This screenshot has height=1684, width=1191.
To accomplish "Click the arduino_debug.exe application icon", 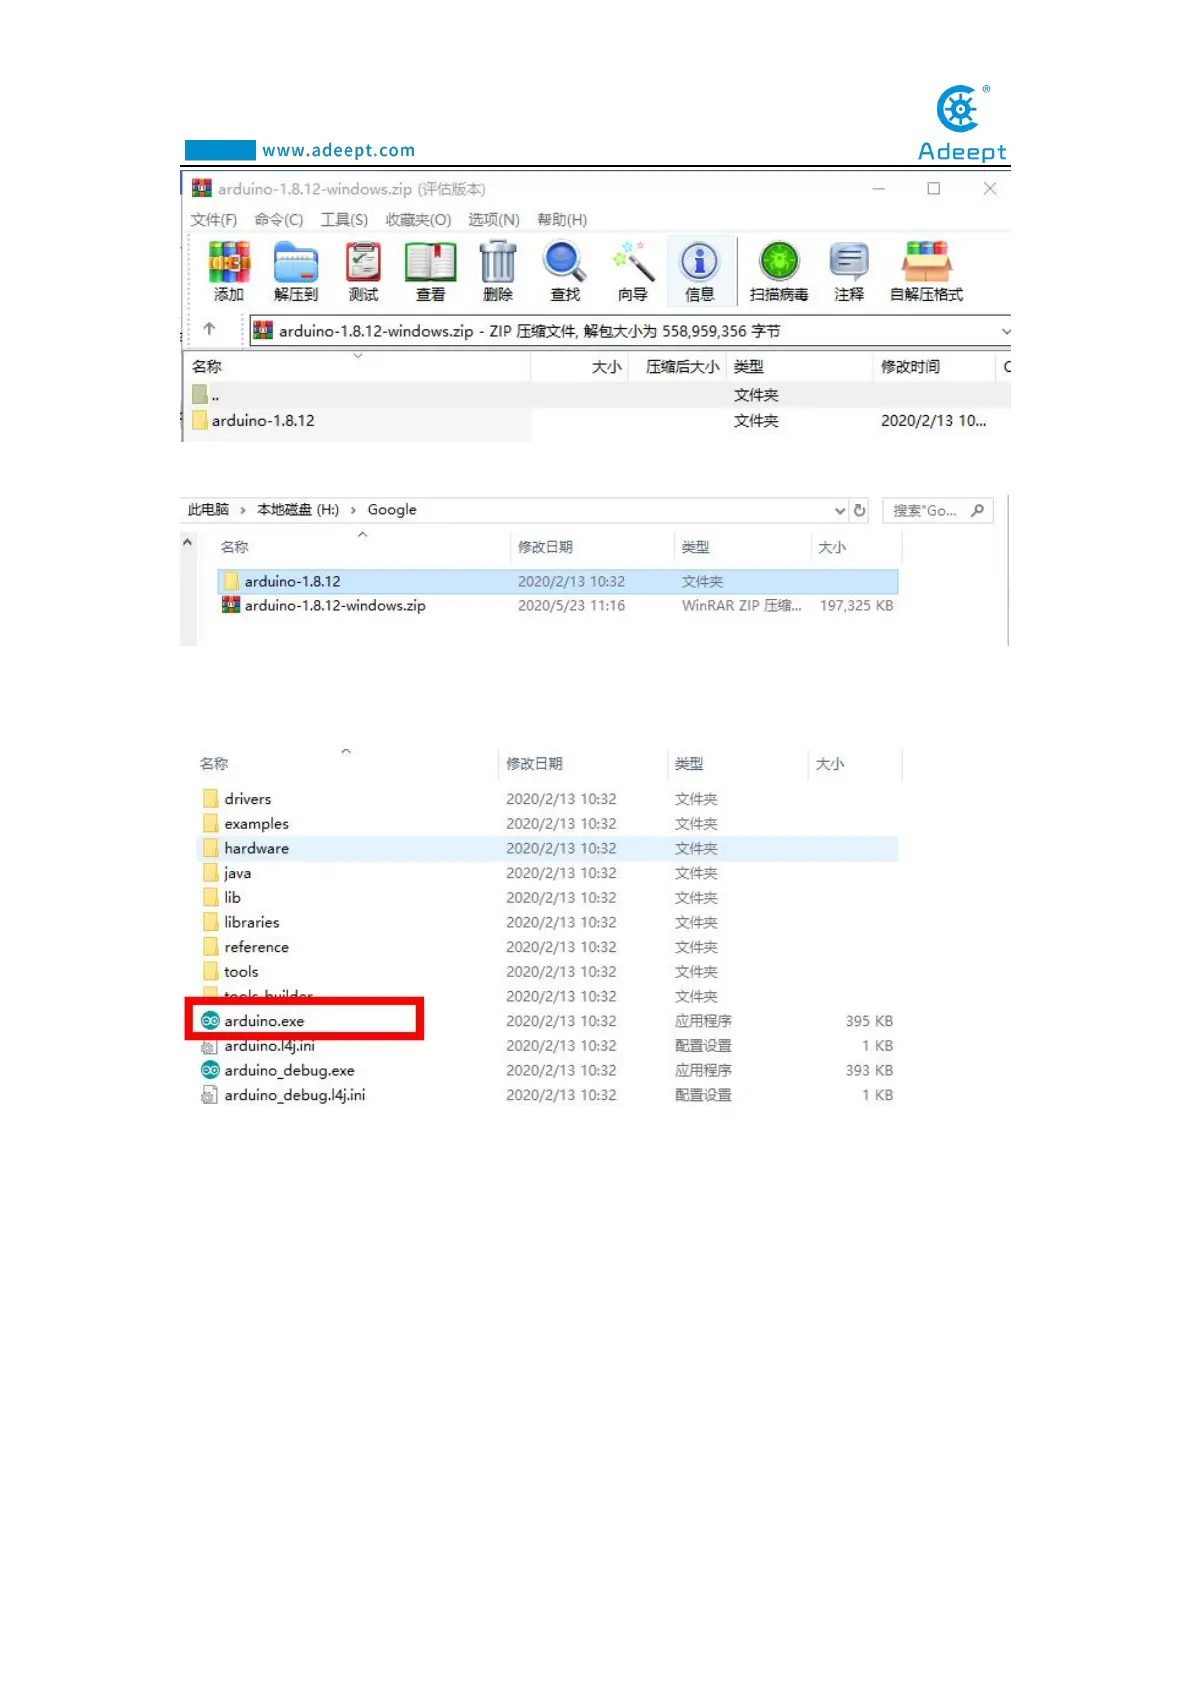I will (x=210, y=1070).
